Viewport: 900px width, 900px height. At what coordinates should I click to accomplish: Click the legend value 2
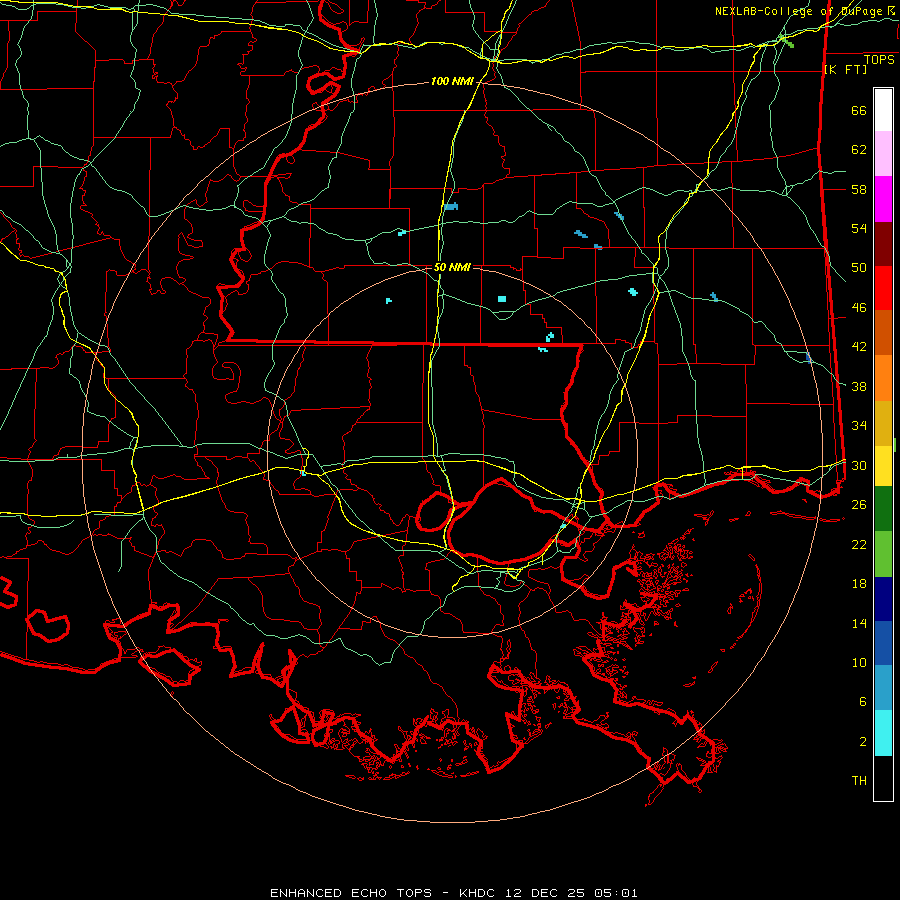pos(863,742)
